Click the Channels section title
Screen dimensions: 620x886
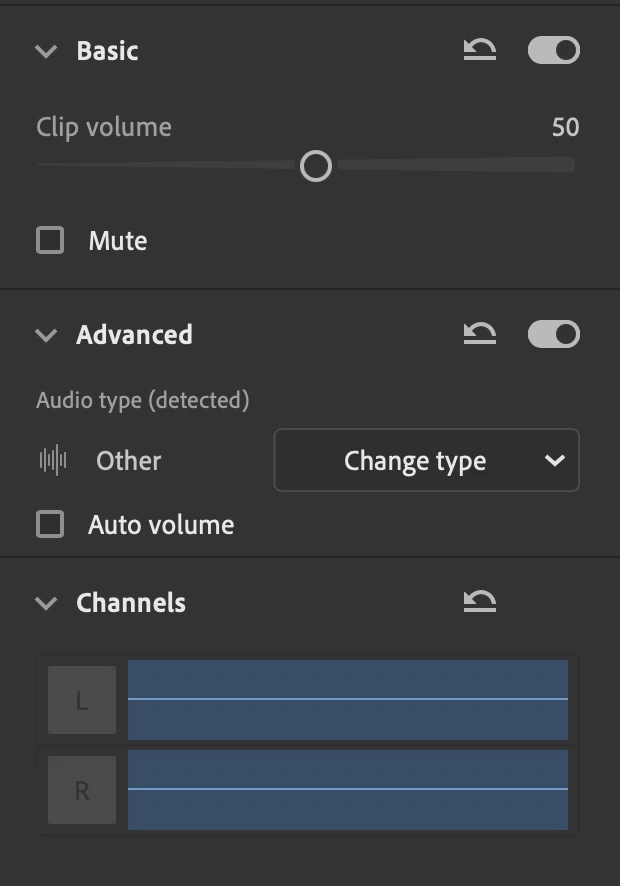[131, 602]
